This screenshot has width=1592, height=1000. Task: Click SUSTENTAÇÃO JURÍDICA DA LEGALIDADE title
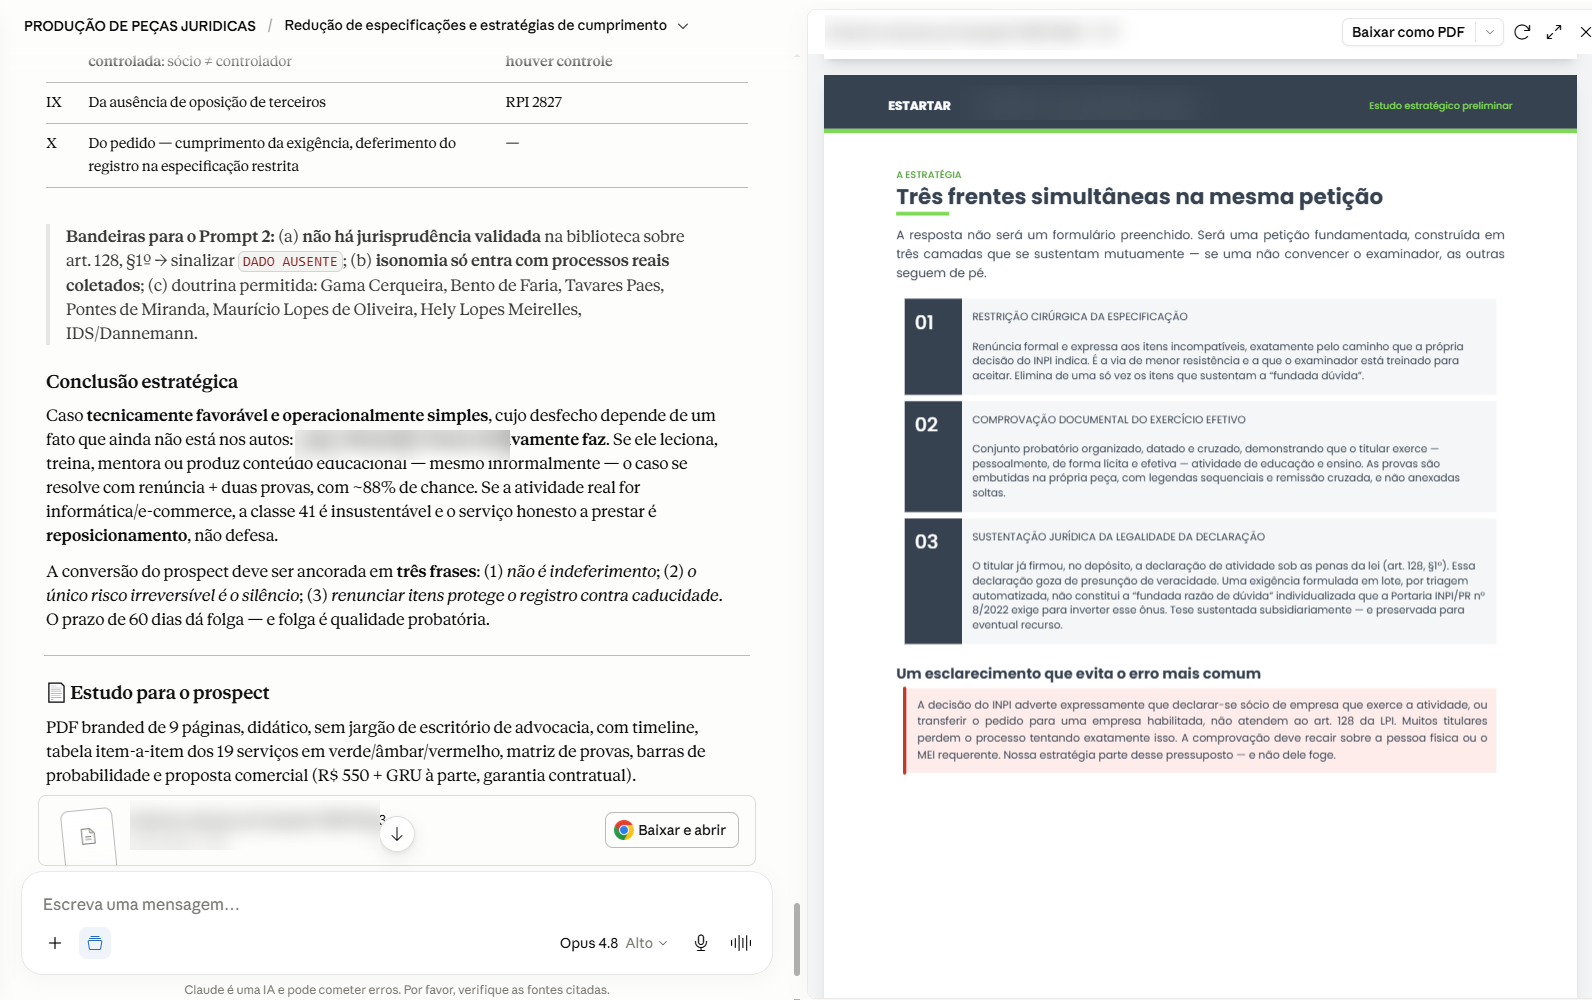pyautogui.click(x=1118, y=537)
